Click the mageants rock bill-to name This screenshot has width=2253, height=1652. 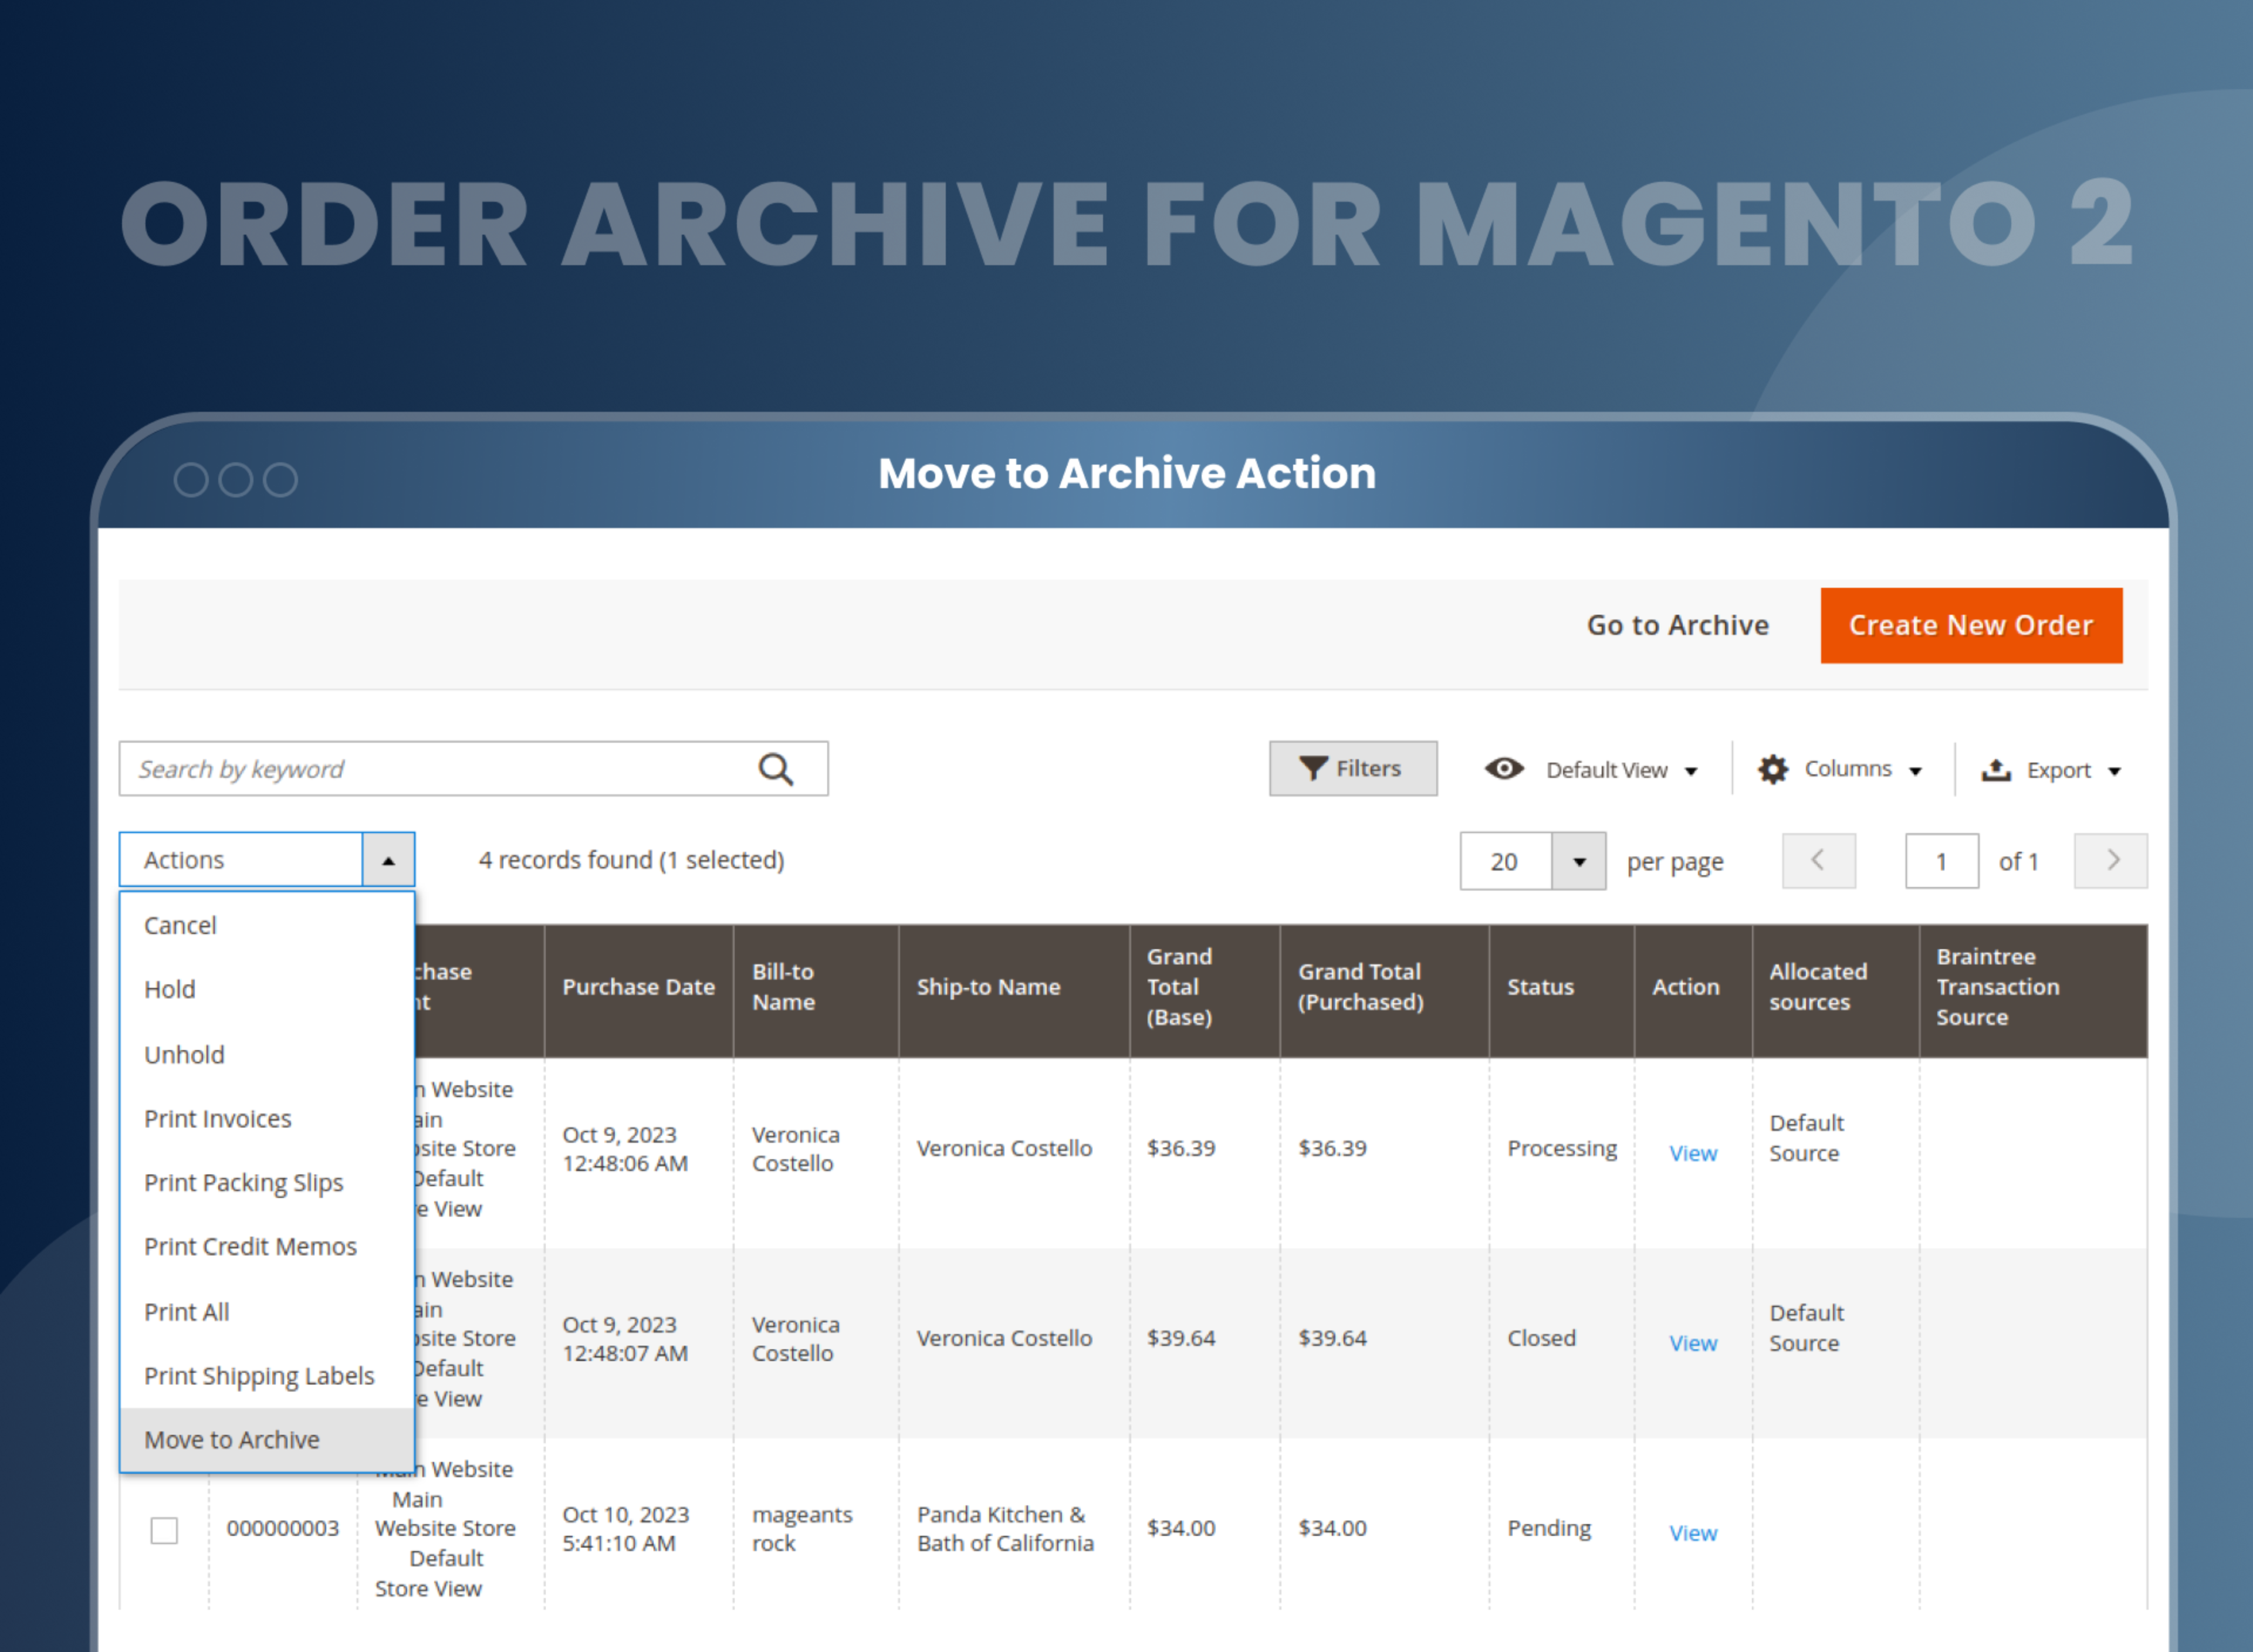tap(802, 1529)
